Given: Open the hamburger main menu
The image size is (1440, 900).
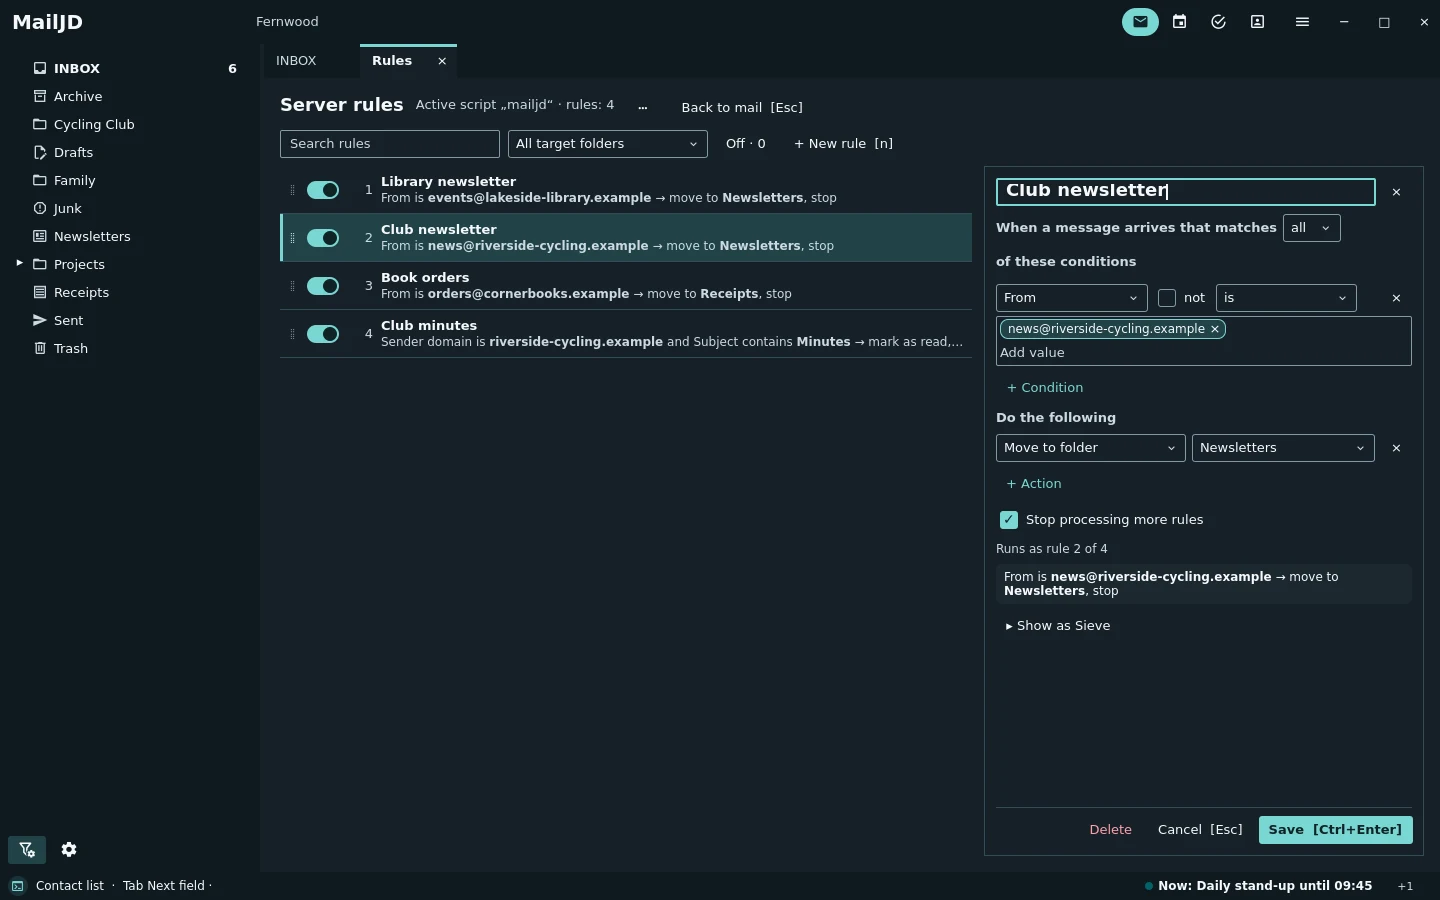Looking at the screenshot, I should coord(1302,22).
